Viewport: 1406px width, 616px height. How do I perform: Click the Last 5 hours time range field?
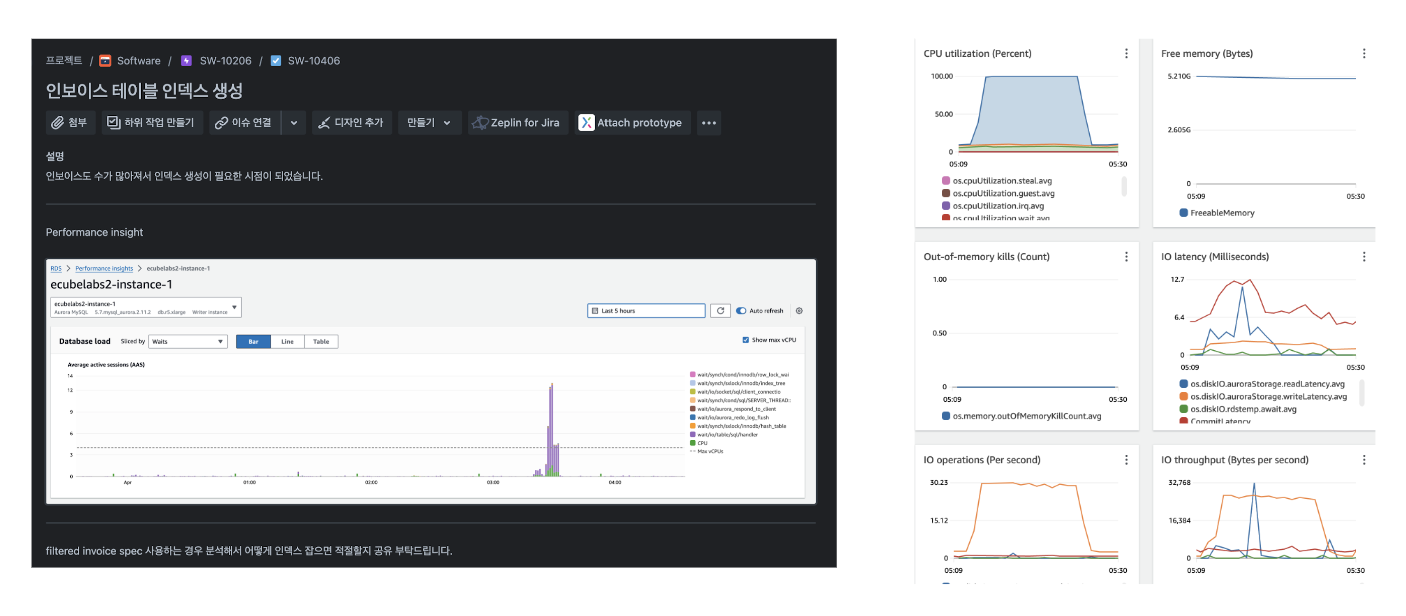coord(646,311)
